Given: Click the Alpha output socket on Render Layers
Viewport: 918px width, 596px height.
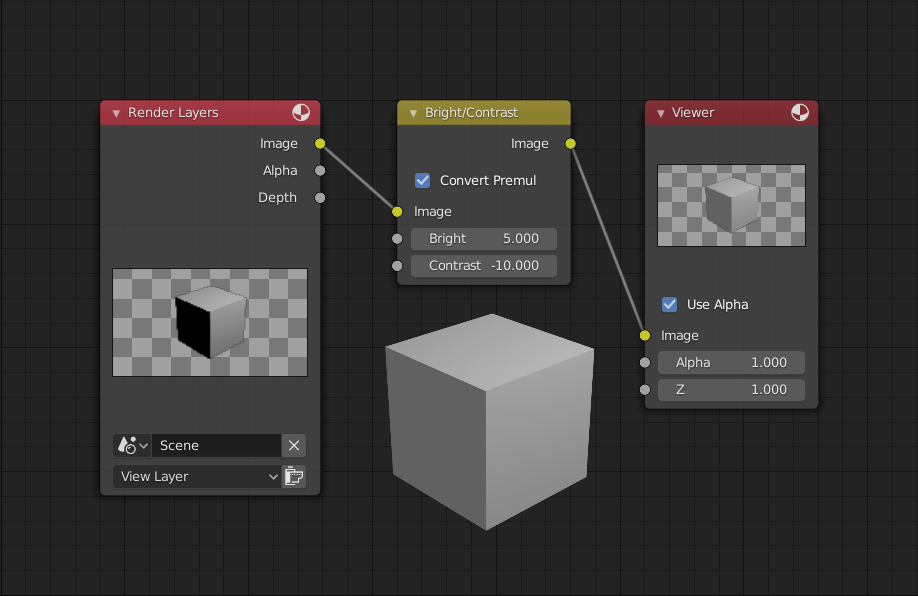Looking at the screenshot, I should tap(319, 170).
